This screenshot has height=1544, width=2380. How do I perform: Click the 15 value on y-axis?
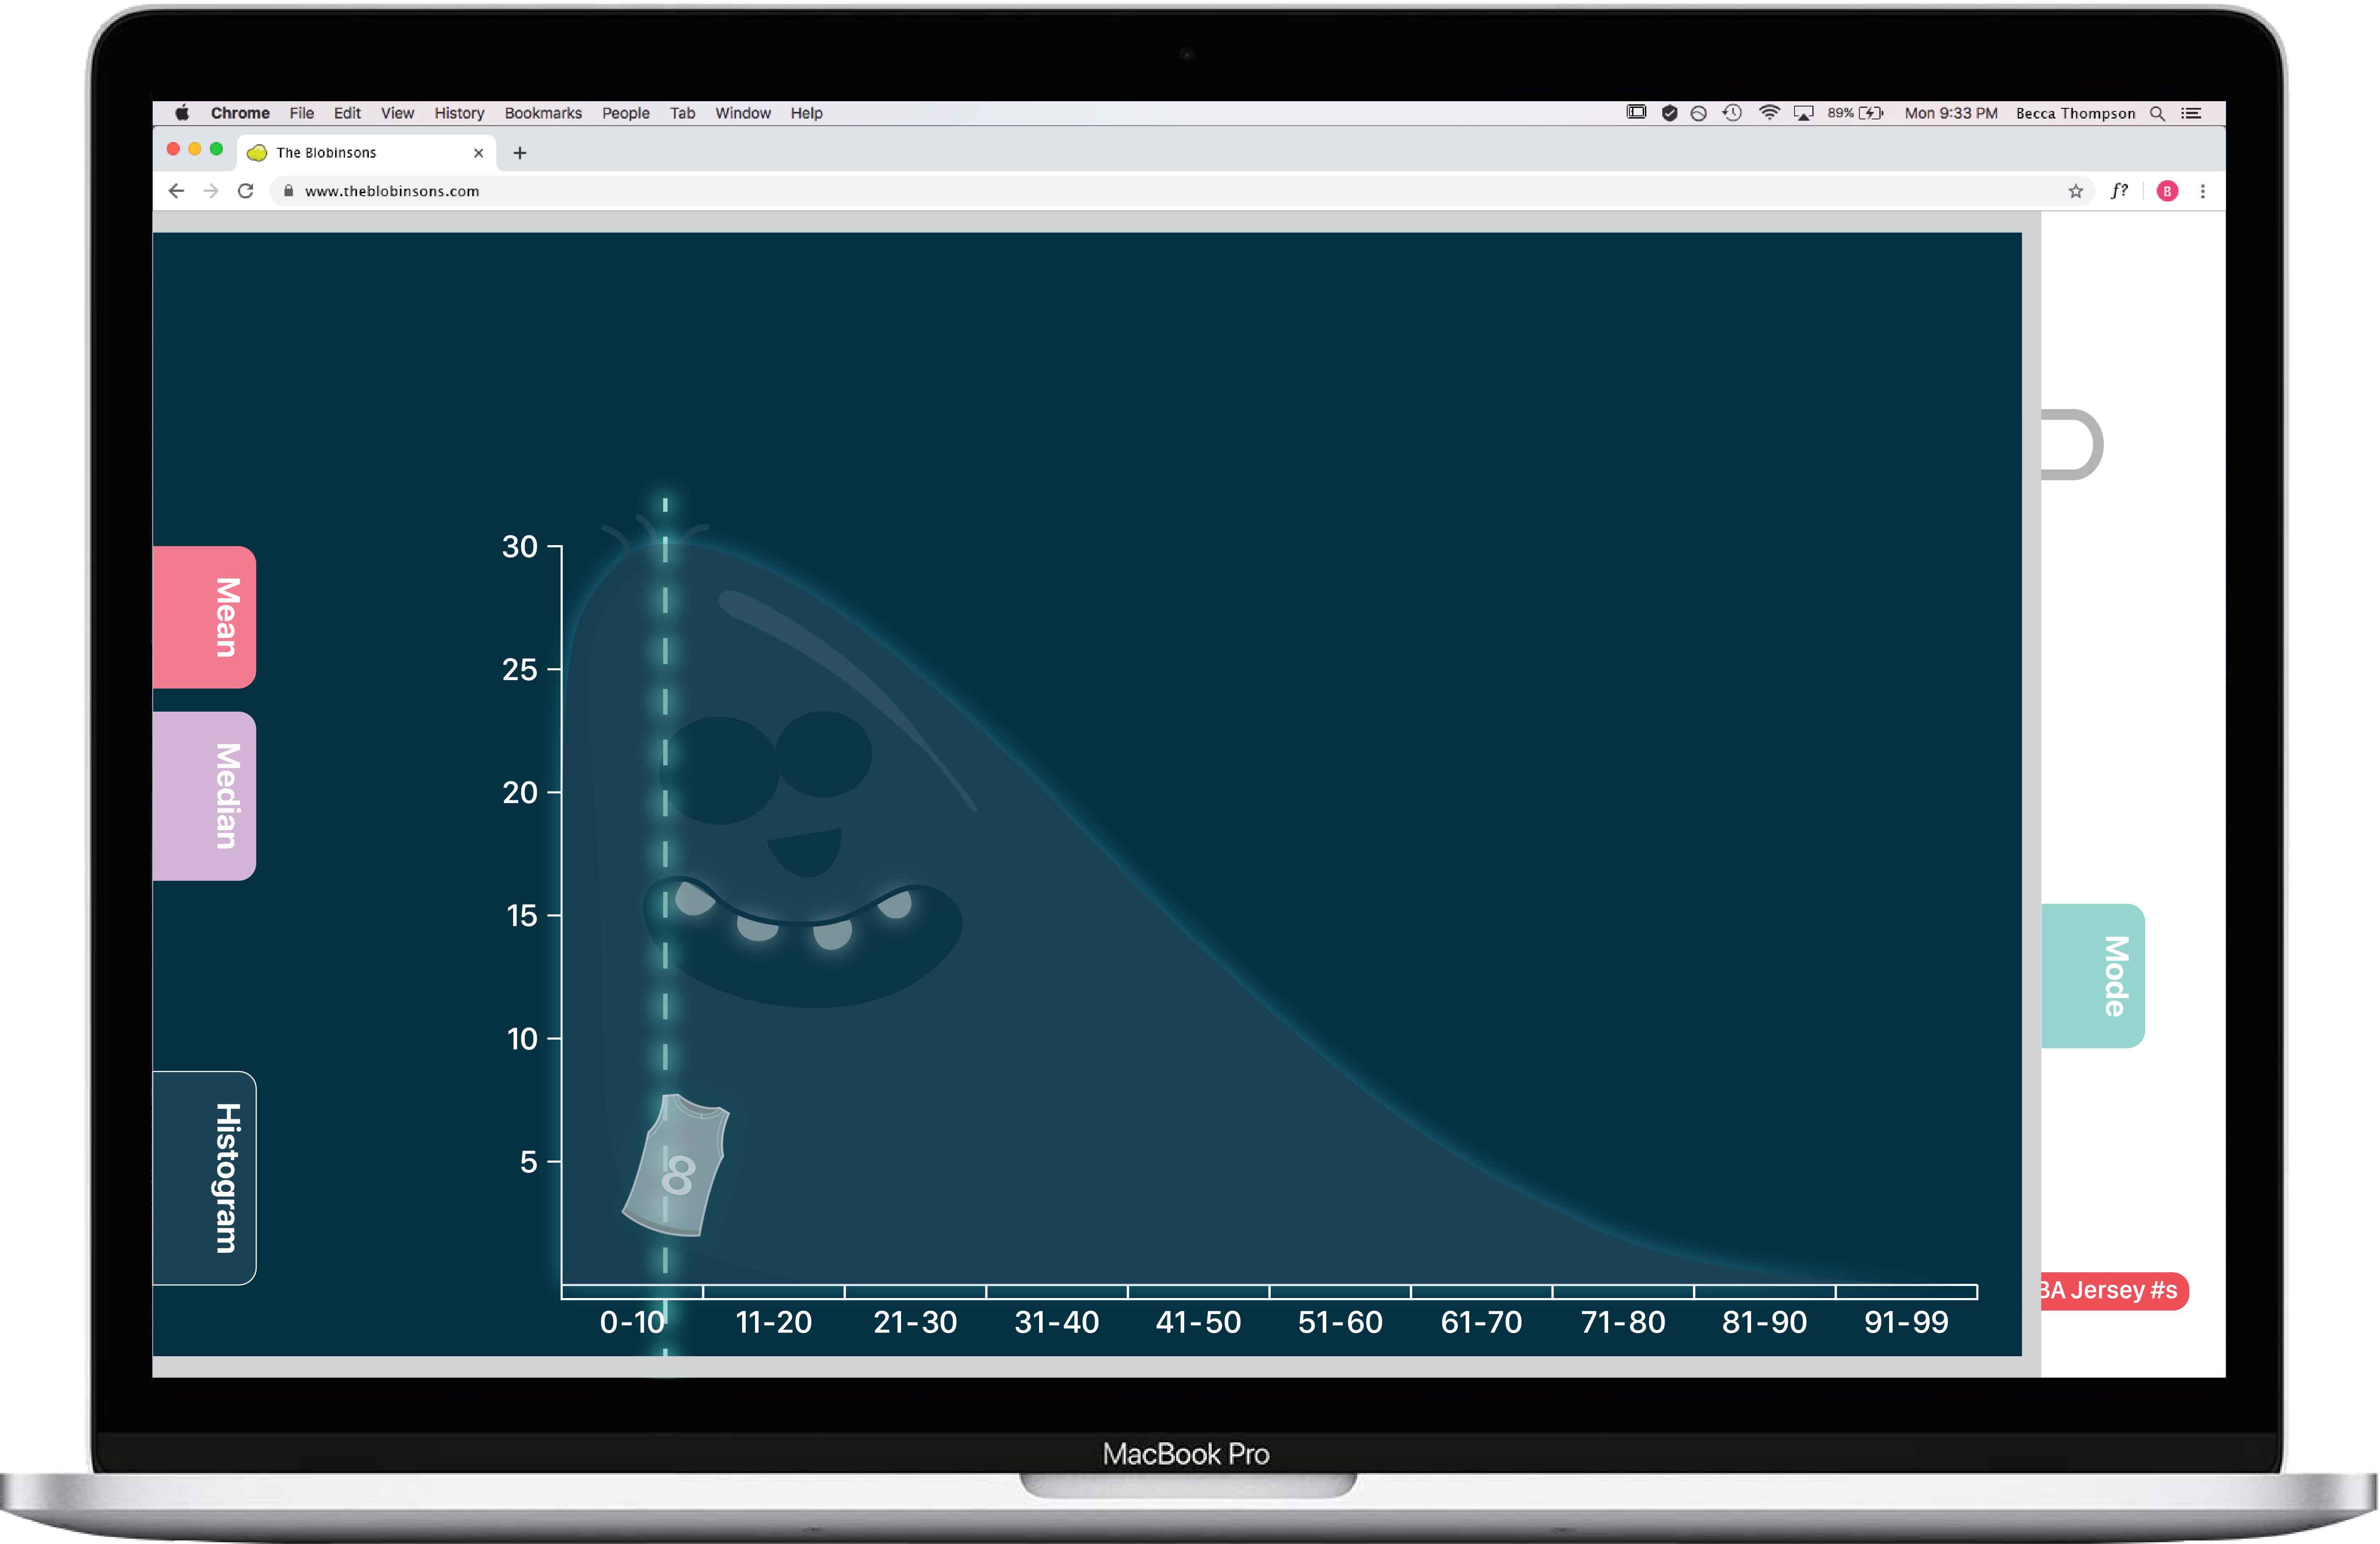tap(521, 915)
